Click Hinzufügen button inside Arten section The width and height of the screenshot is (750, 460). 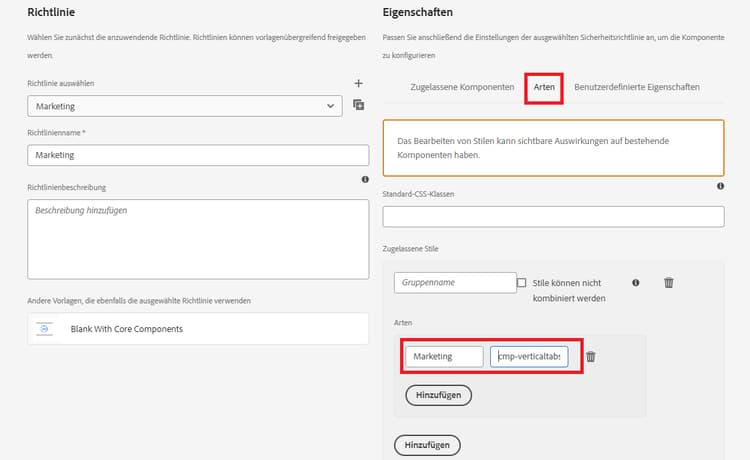[x=438, y=395]
